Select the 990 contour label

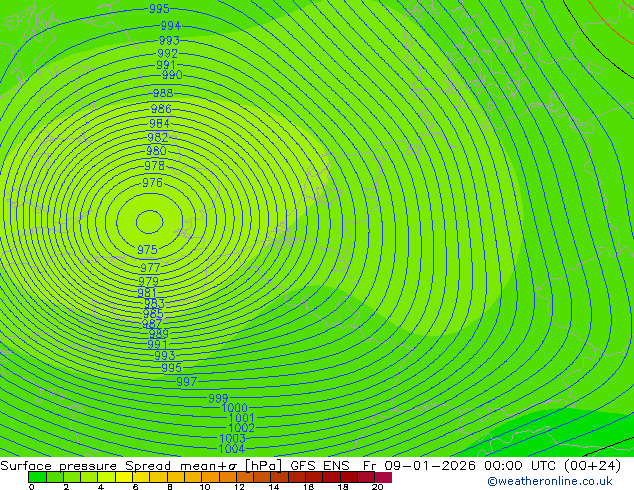172,75
